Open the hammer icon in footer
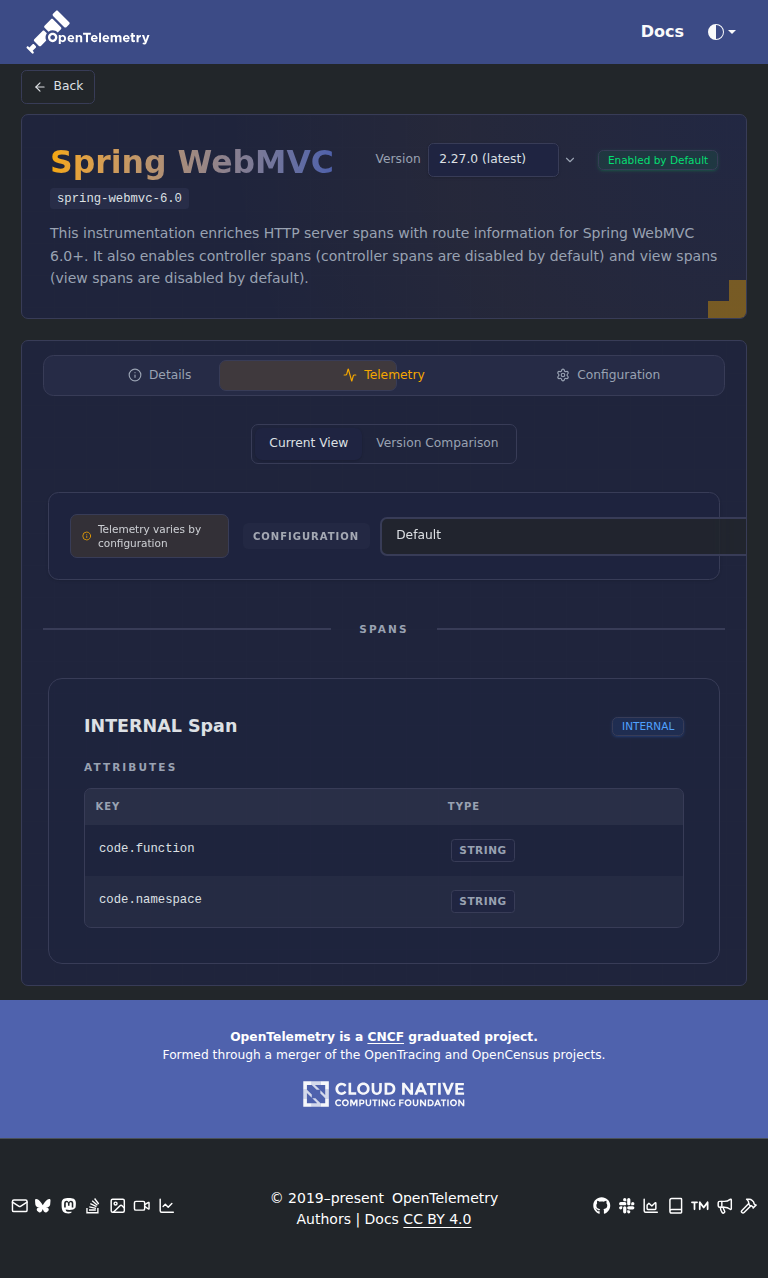The height and width of the screenshot is (1278, 768). point(748,1206)
